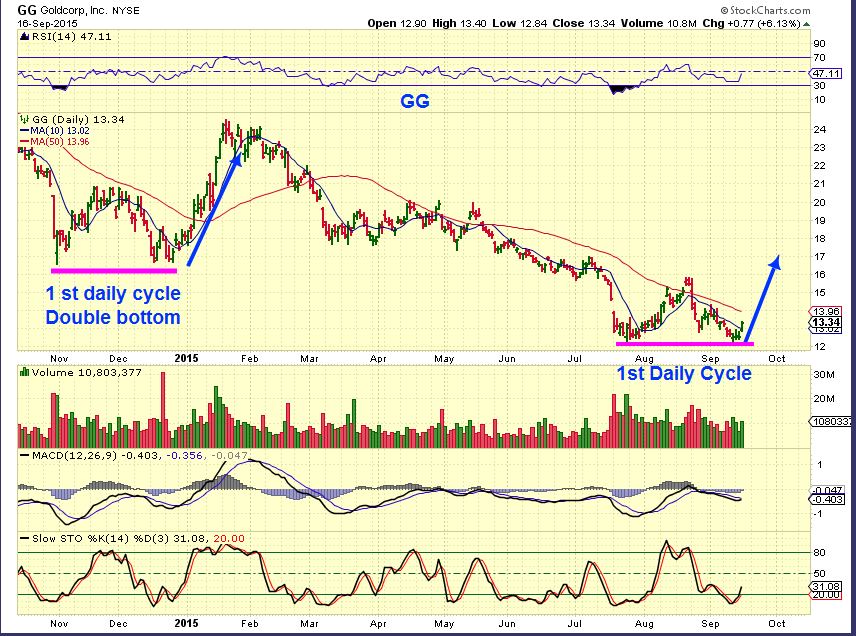Click the 'RSI(14) 47.11' indicator label
Image resolution: width=856 pixels, height=636 pixels.
pyautogui.click(x=72, y=37)
